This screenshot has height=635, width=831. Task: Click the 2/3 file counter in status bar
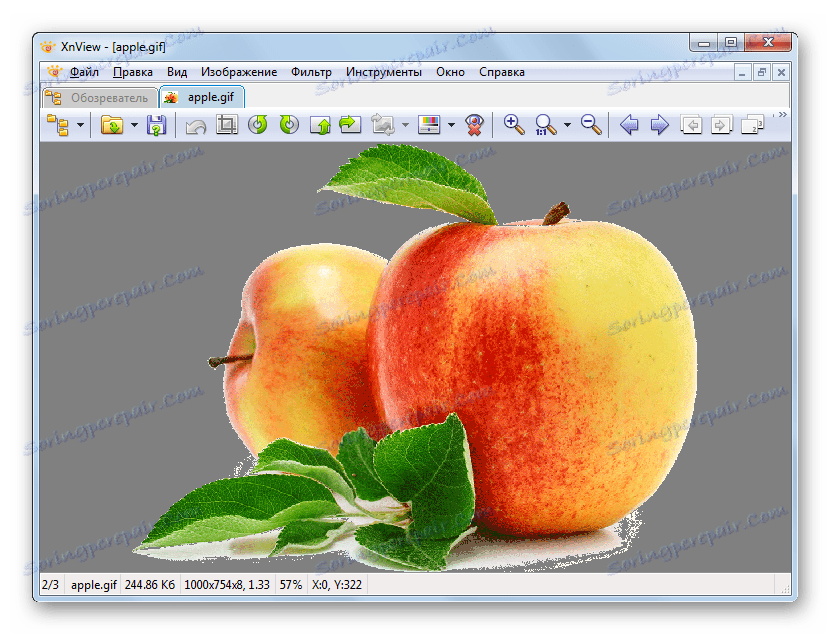pyautogui.click(x=50, y=585)
